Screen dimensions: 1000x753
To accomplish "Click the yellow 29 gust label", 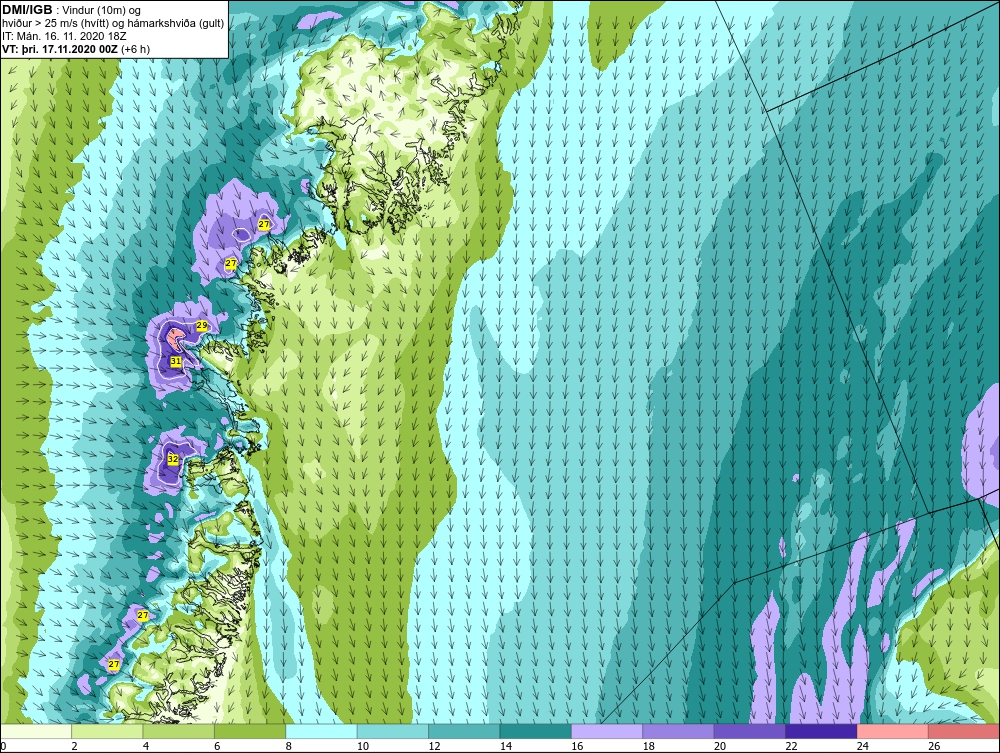I will 202,326.
